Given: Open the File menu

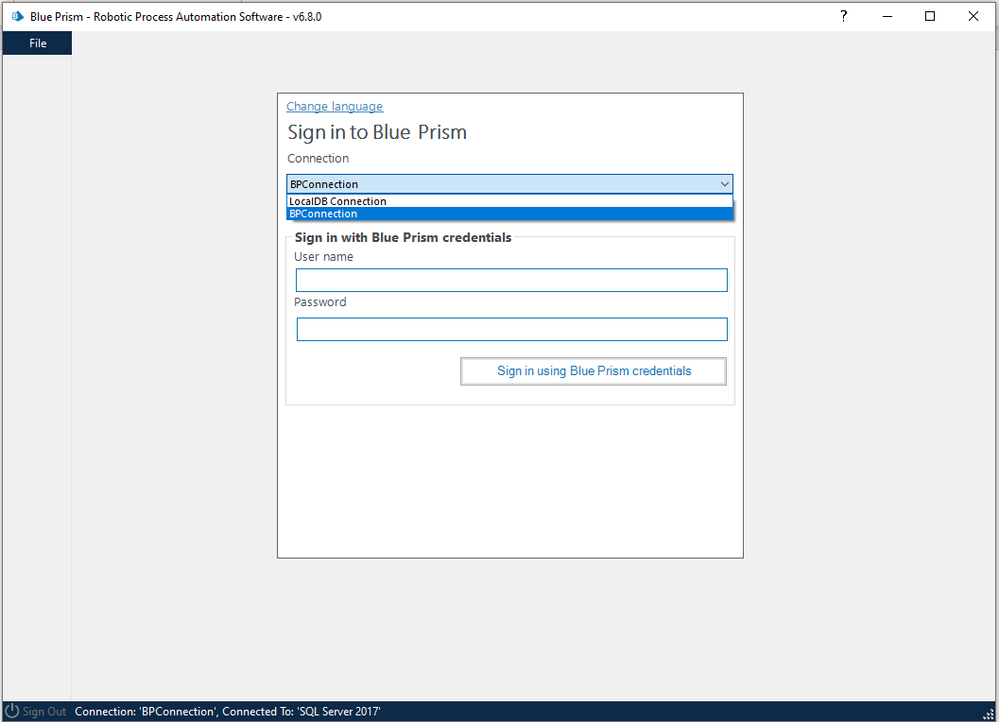Looking at the screenshot, I should (x=37, y=43).
